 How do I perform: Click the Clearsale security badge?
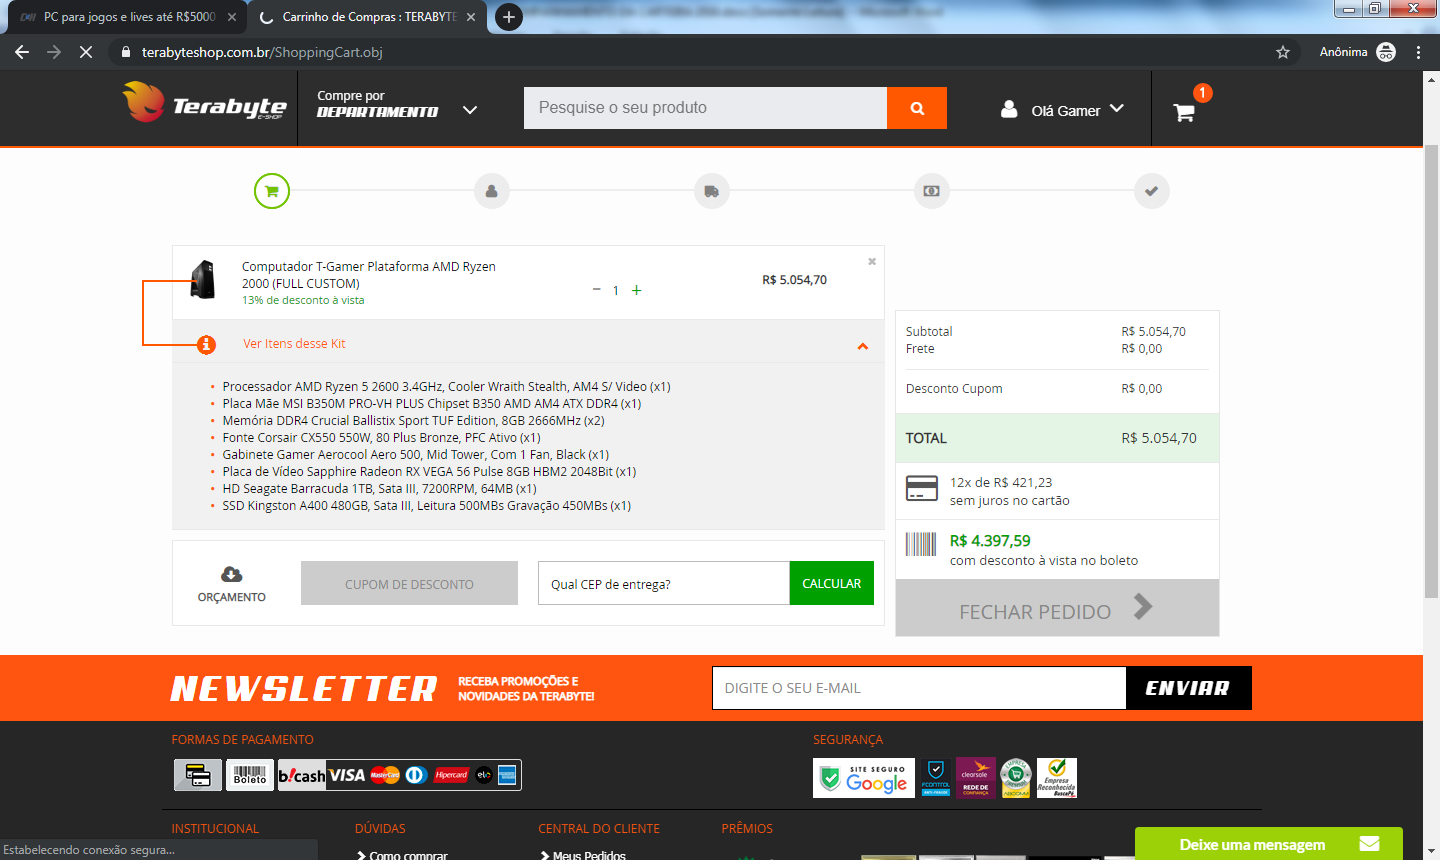(x=975, y=778)
